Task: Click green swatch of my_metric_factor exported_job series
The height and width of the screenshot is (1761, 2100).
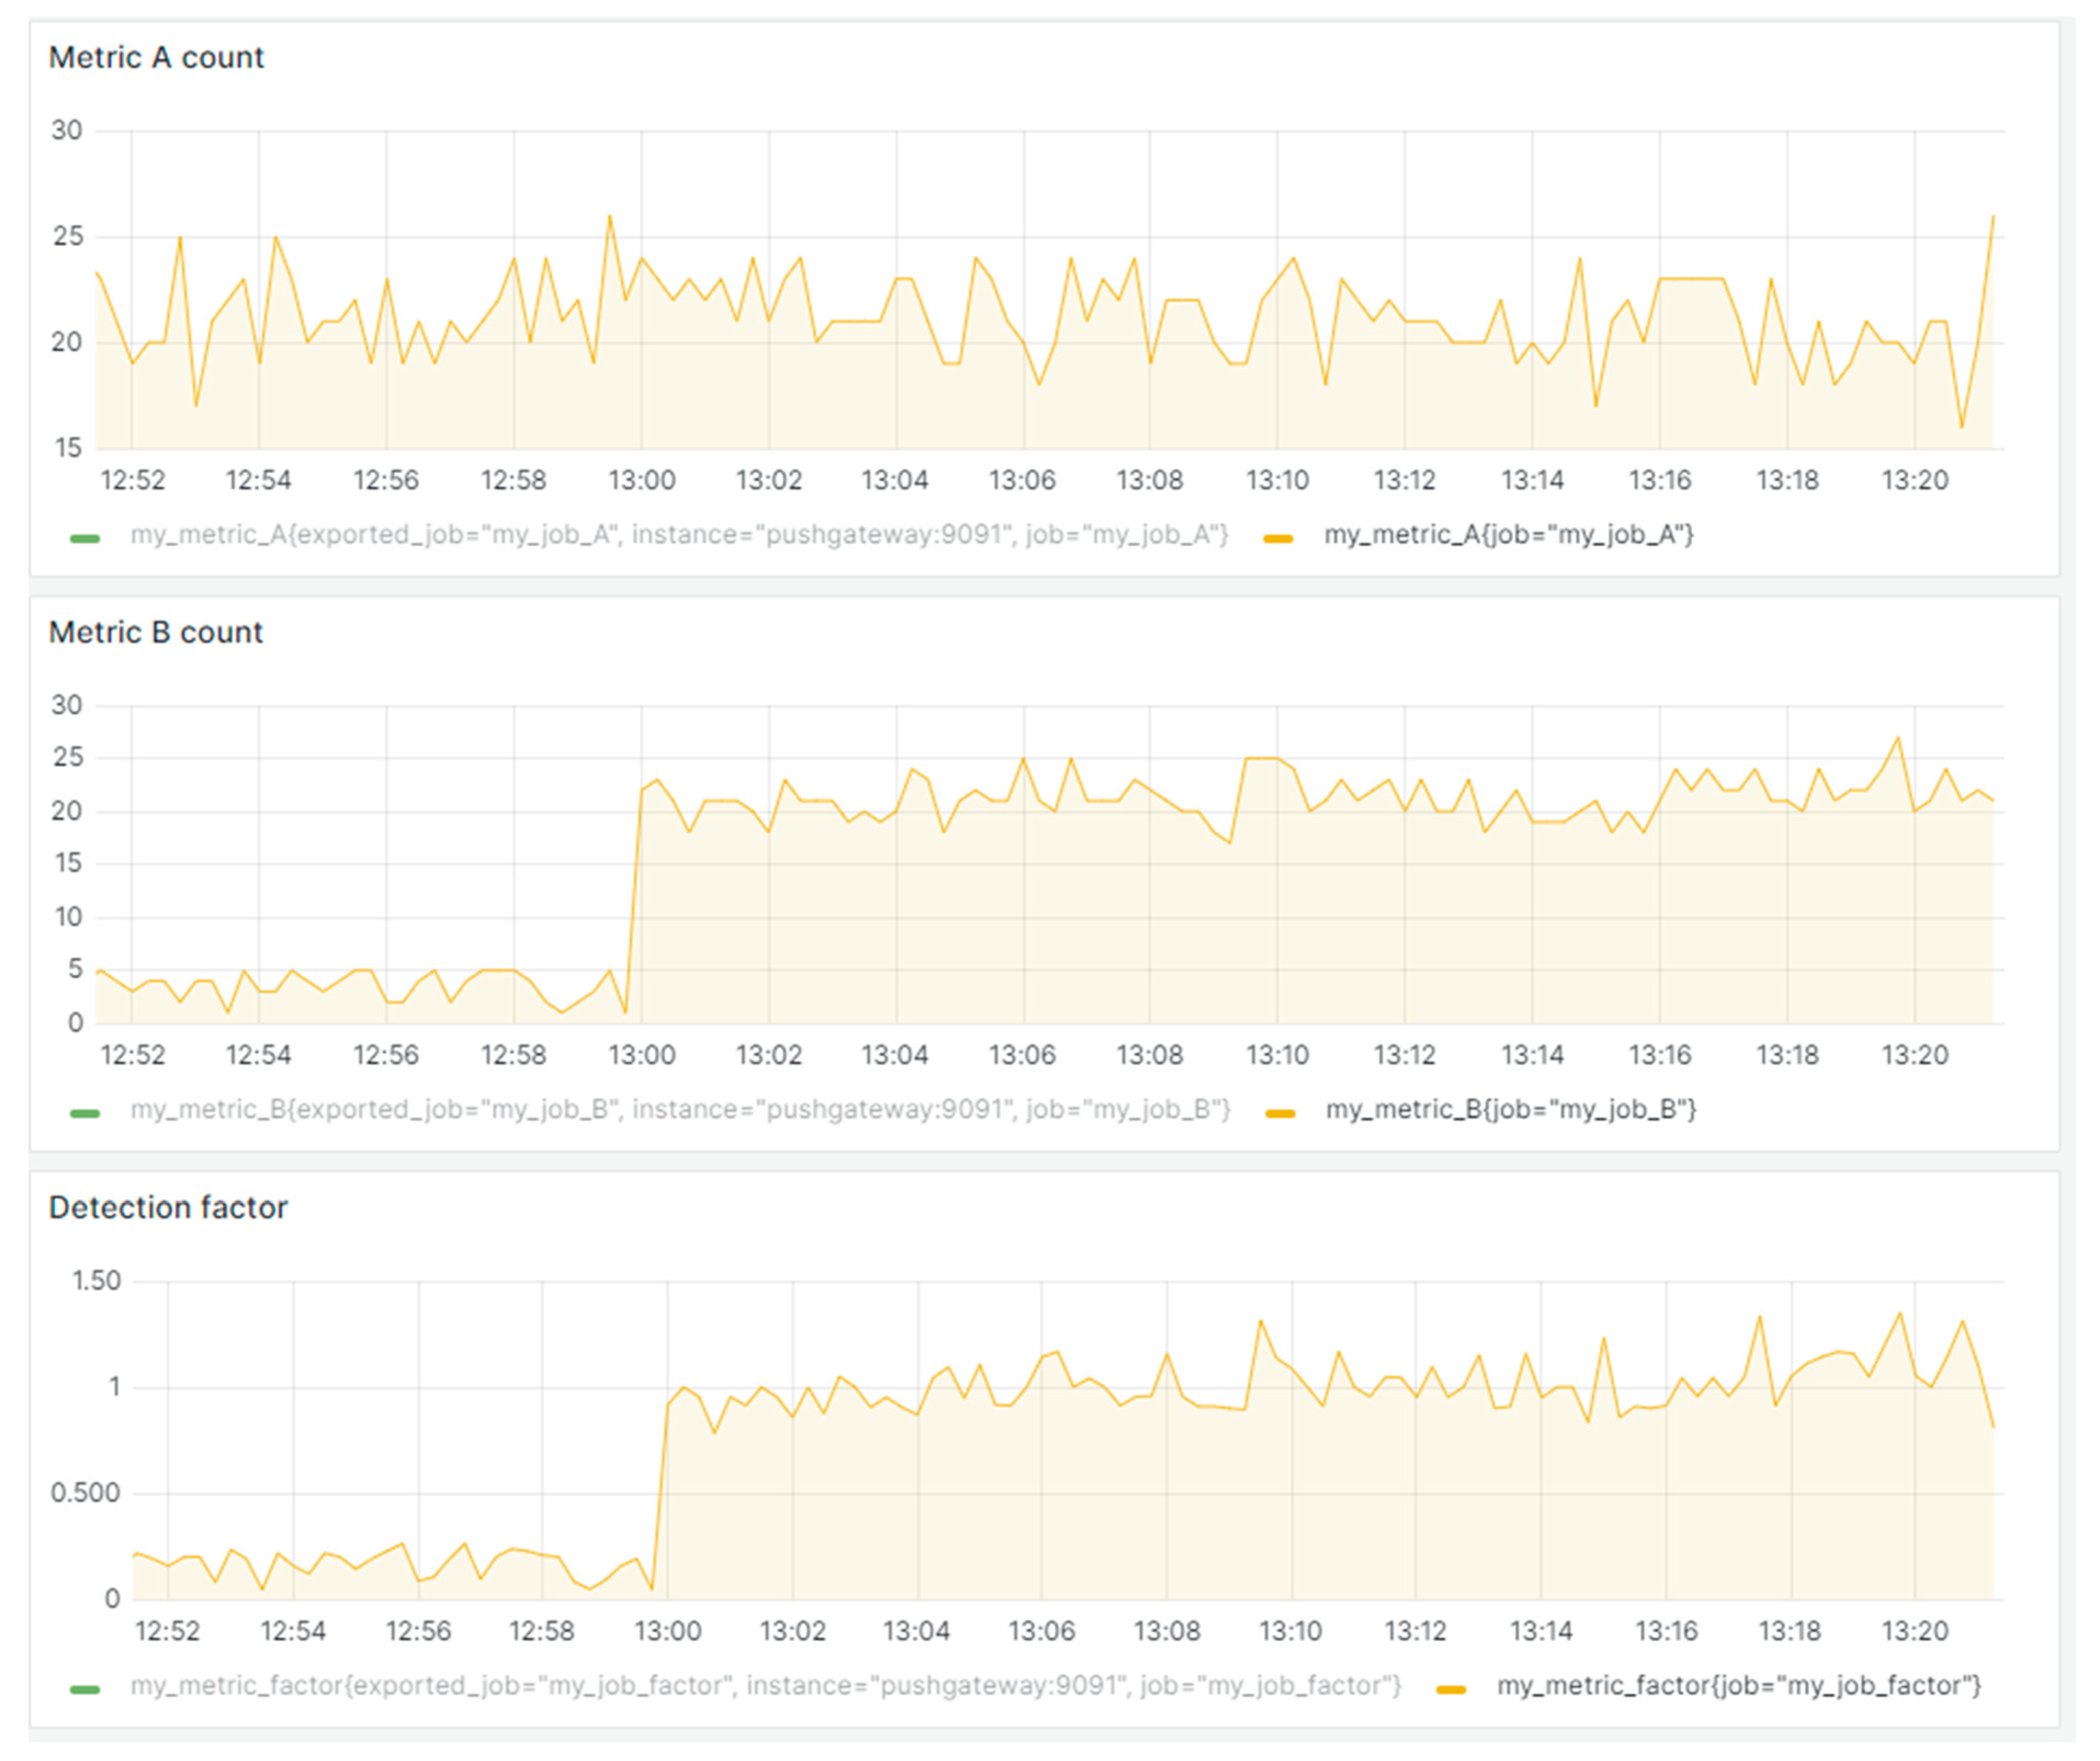Action: coord(85,1689)
